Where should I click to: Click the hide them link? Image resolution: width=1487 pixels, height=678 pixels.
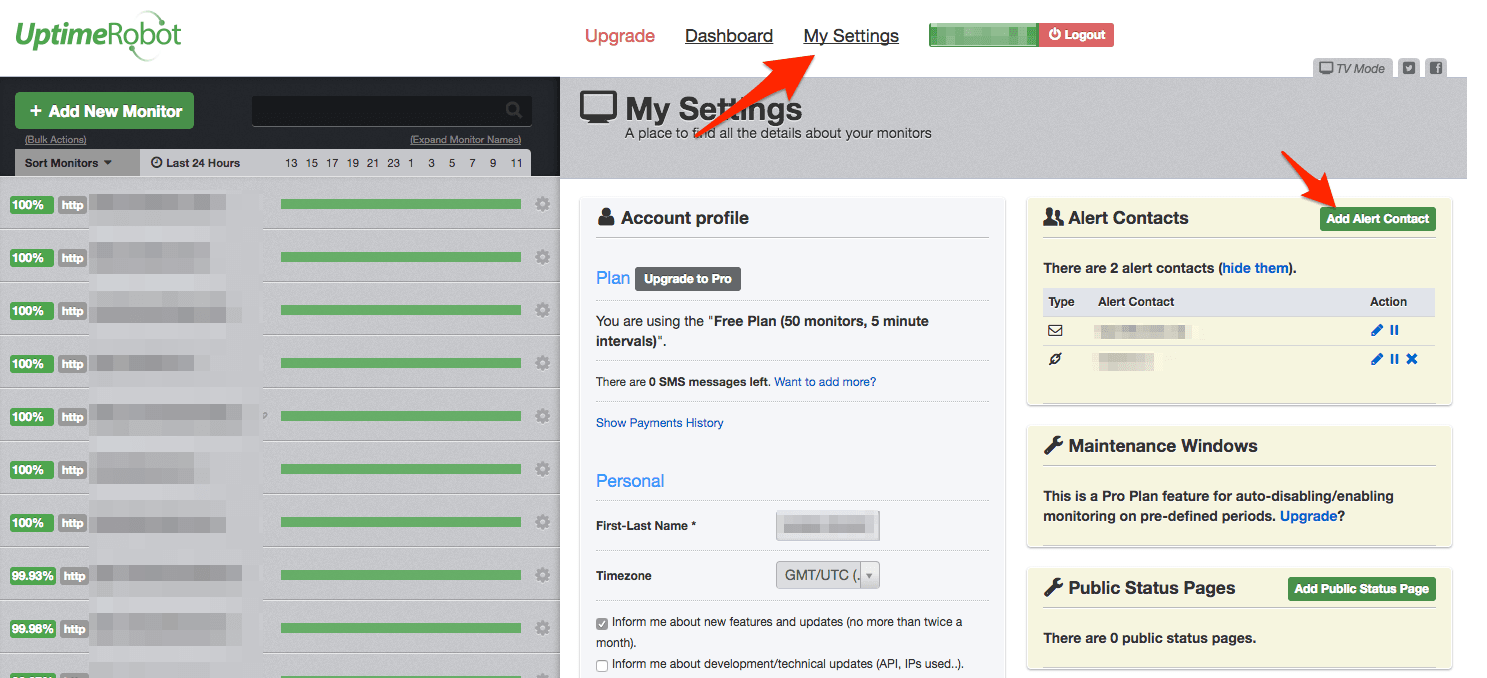point(1255,268)
